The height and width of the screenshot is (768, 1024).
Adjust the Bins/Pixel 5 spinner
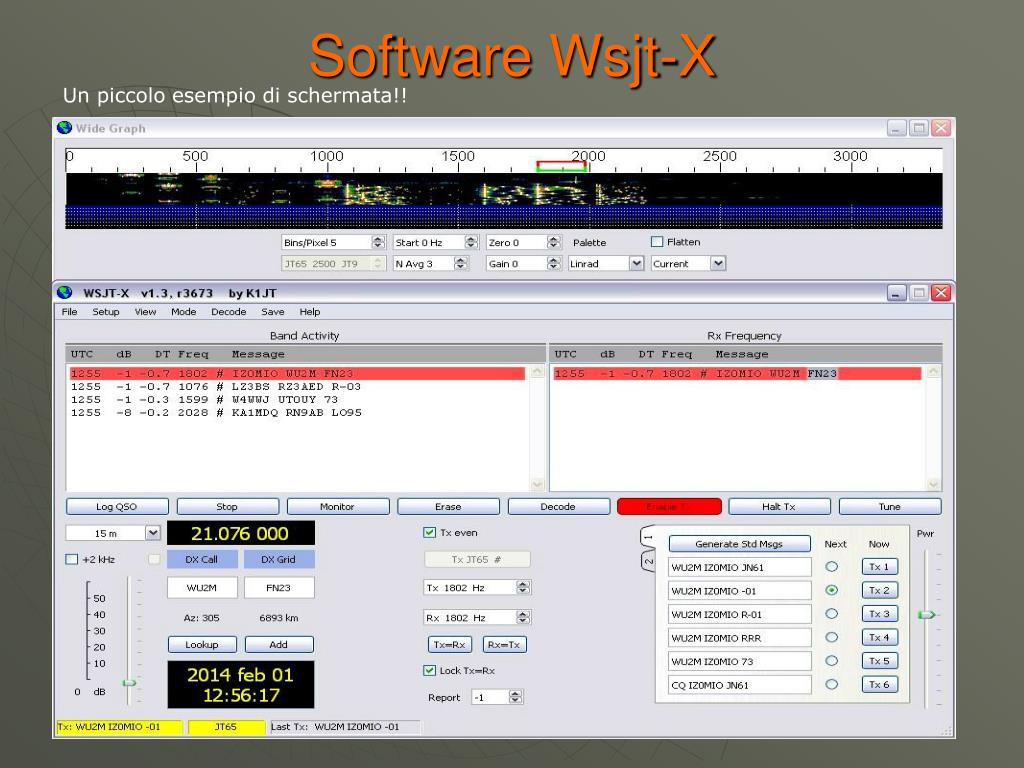(x=378, y=242)
